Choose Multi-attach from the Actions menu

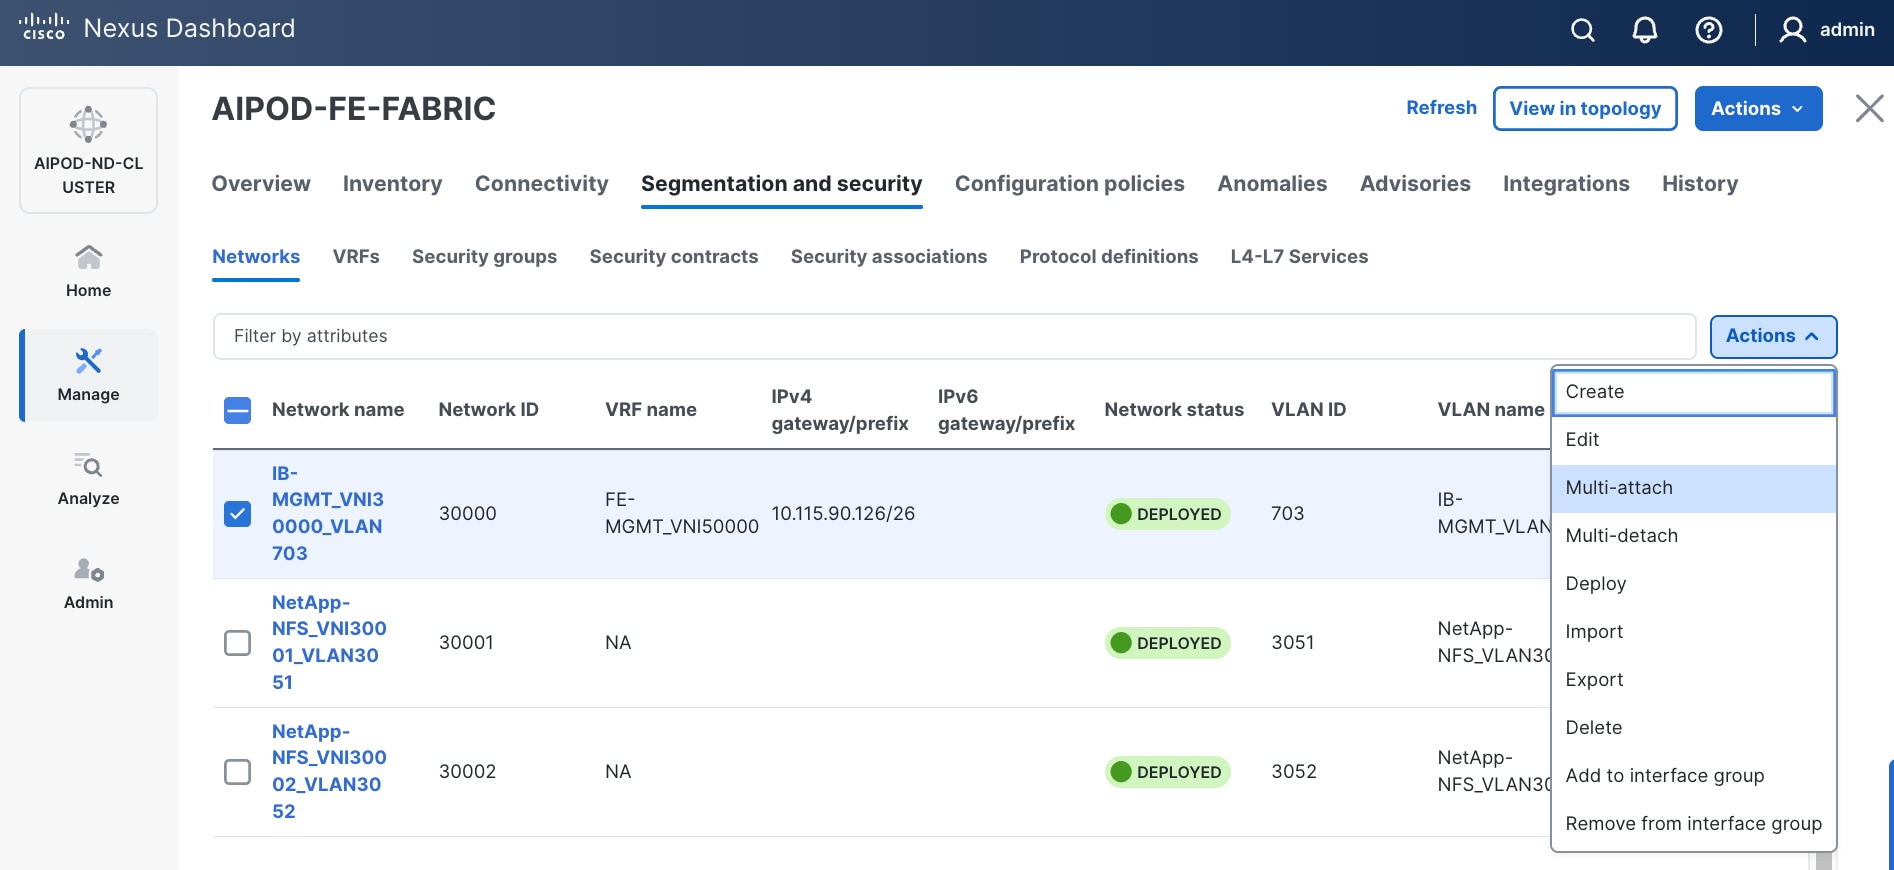(1618, 488)
